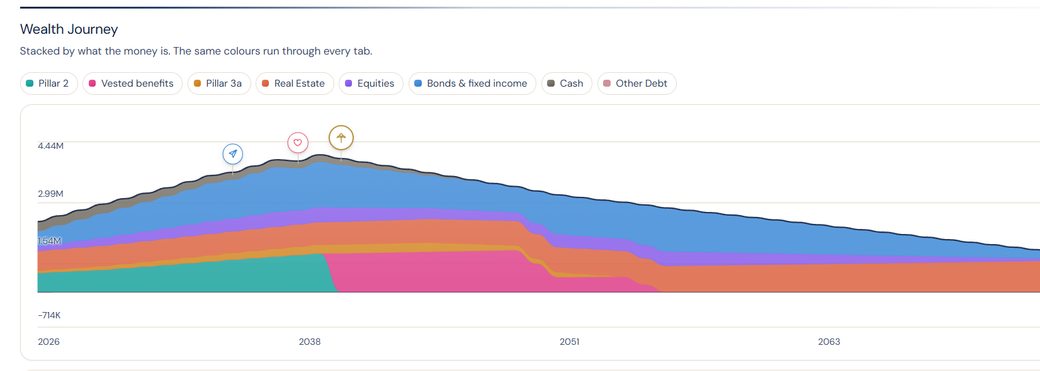1040x371 pixels.
Task: Click the gold umbrella milestone marker
Action: [x=341, y=138]
